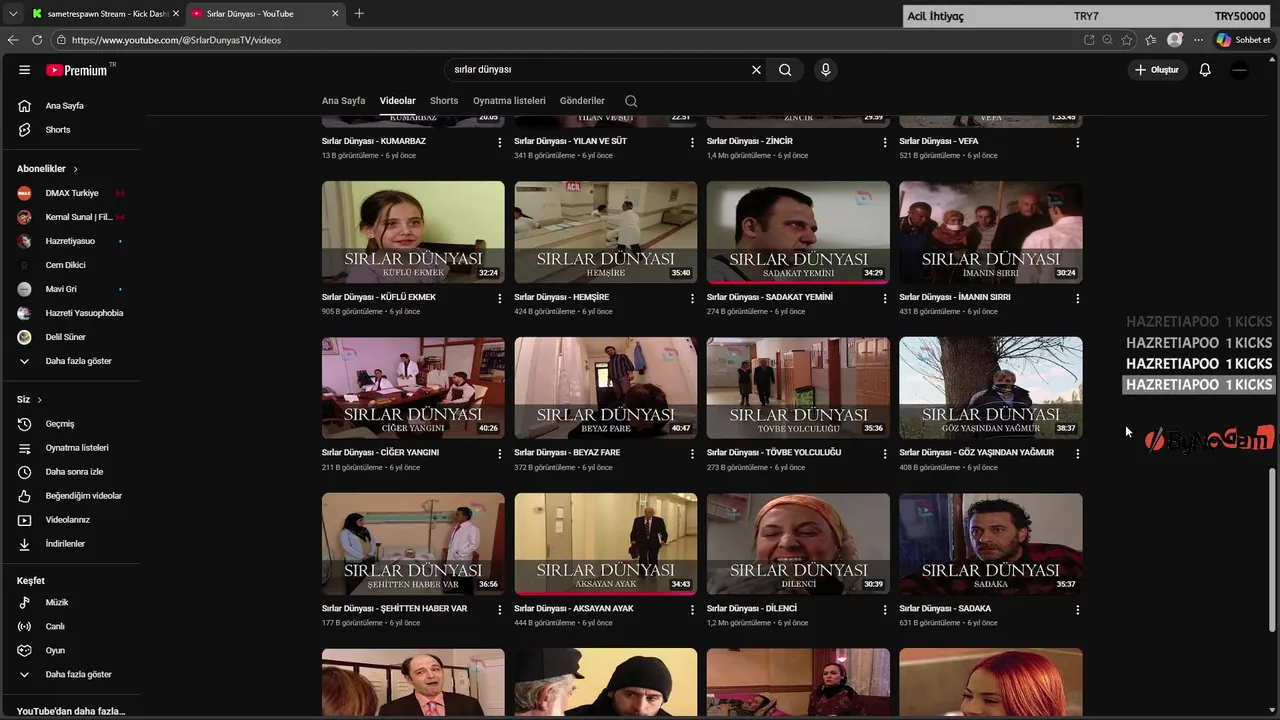Screen dimensions: 1280x720
Task: Close the Sırlar Dünyası YouTube browser tab
Action: coord(335,14)
